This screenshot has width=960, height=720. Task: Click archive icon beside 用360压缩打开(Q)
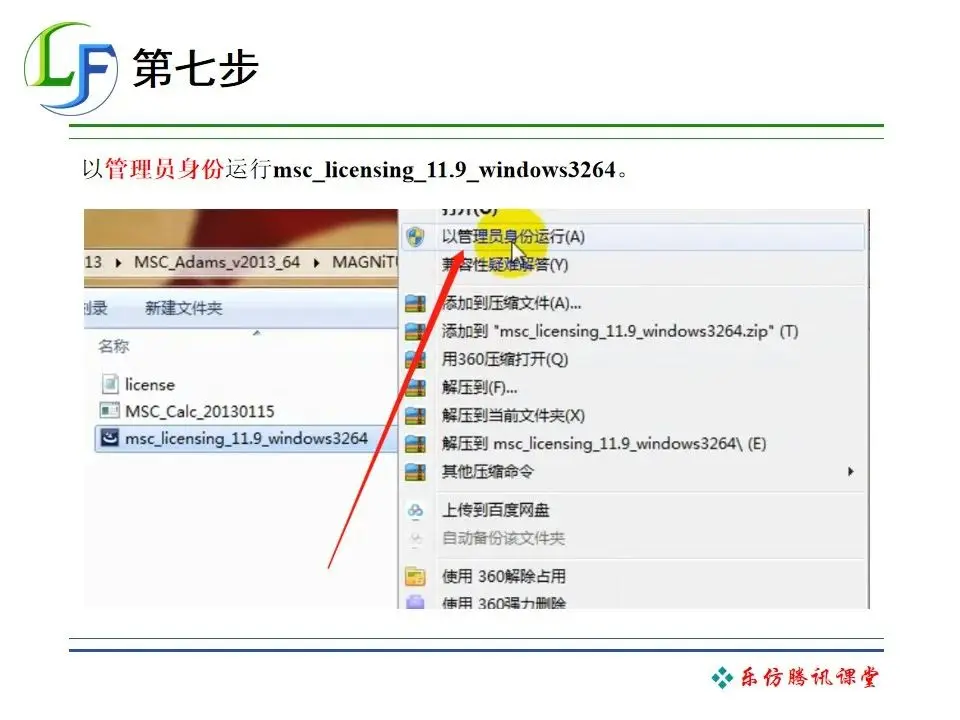pos(415,359)
